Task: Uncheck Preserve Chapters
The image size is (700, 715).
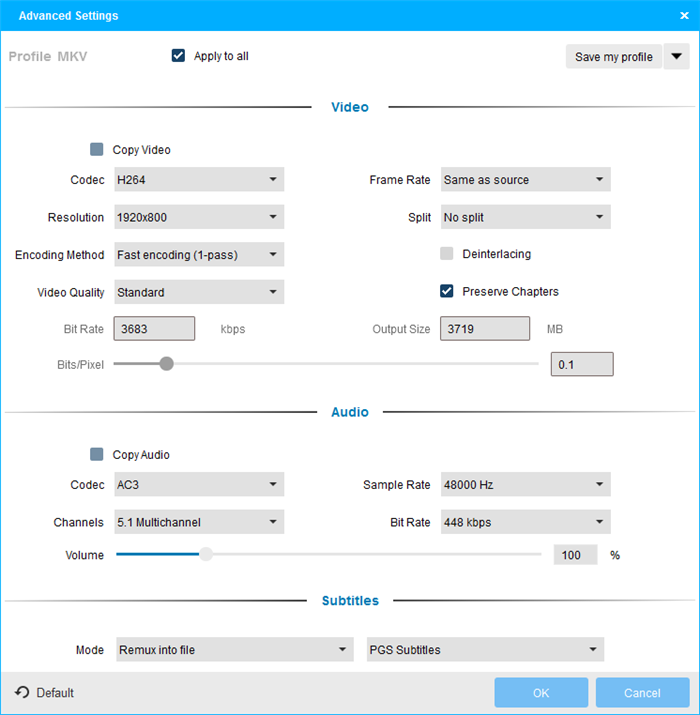Action: pos(446,291)
